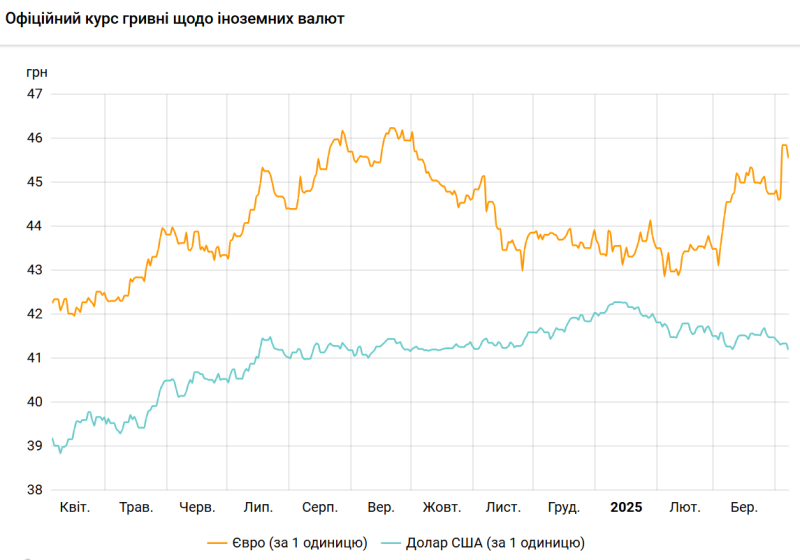Viewport: 800px width, 560px height.
Task: Click the Трав. month label on x-axis
Action: coord(136,507)
